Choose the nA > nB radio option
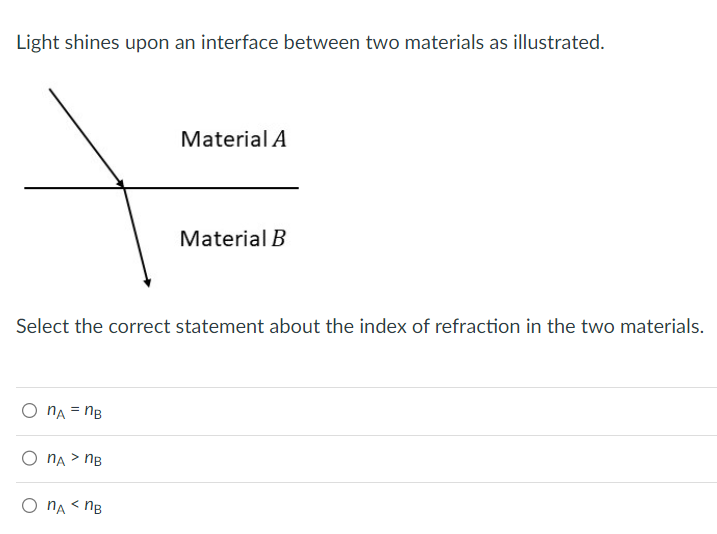This screenshot has height=534, width=717. pyautogui.click(x=27, y=459)
